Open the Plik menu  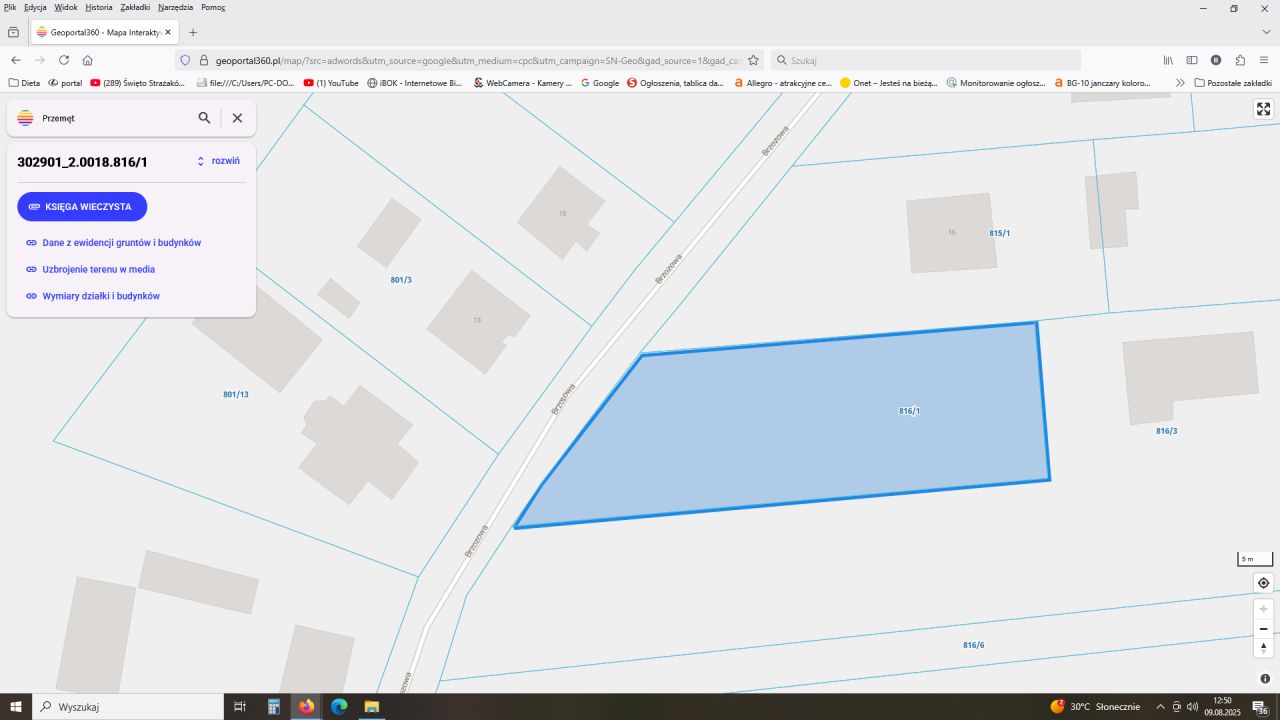pos(10,7)
